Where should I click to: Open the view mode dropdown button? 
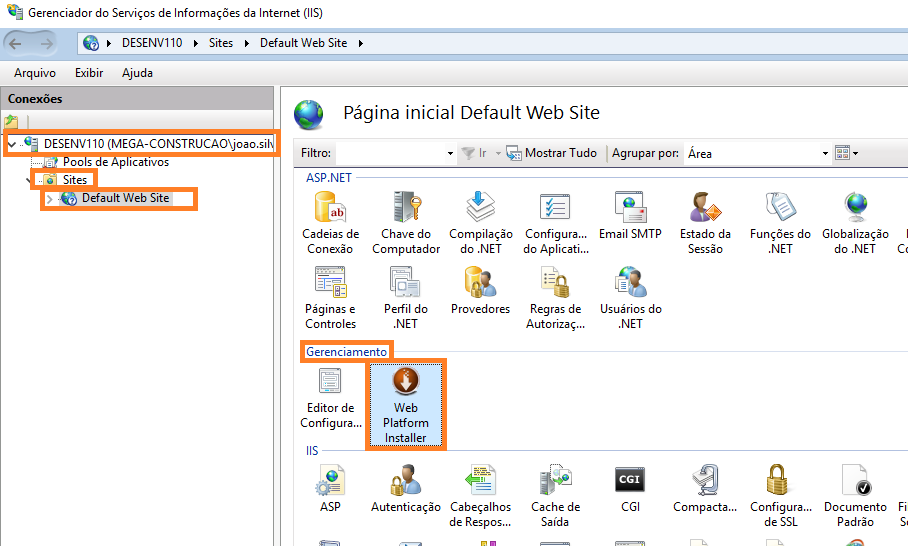tap(847, 154)
